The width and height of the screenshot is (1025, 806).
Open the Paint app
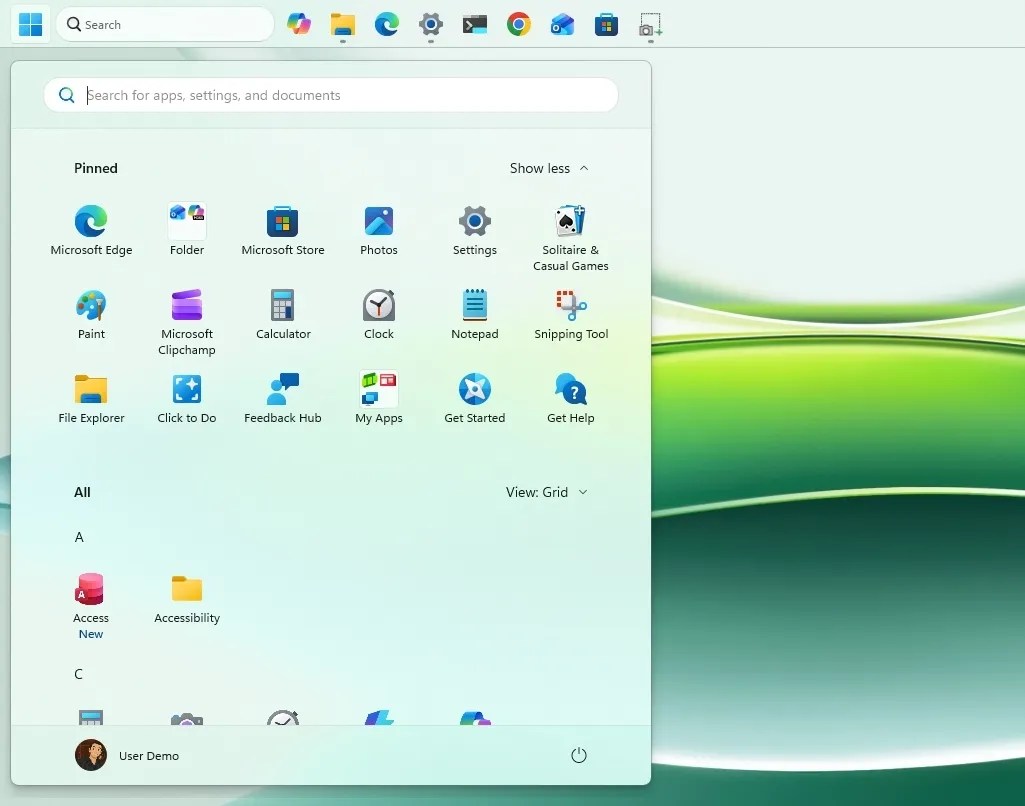(91, 314)
